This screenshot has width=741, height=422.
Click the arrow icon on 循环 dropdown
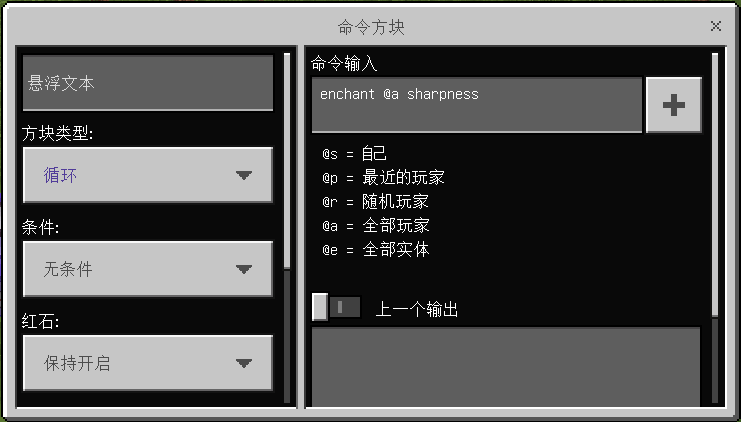[x=244, y=175]
